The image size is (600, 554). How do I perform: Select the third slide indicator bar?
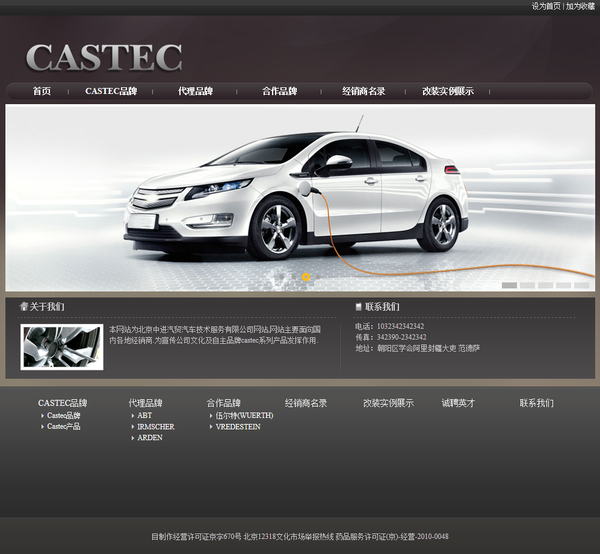point(545,285)
